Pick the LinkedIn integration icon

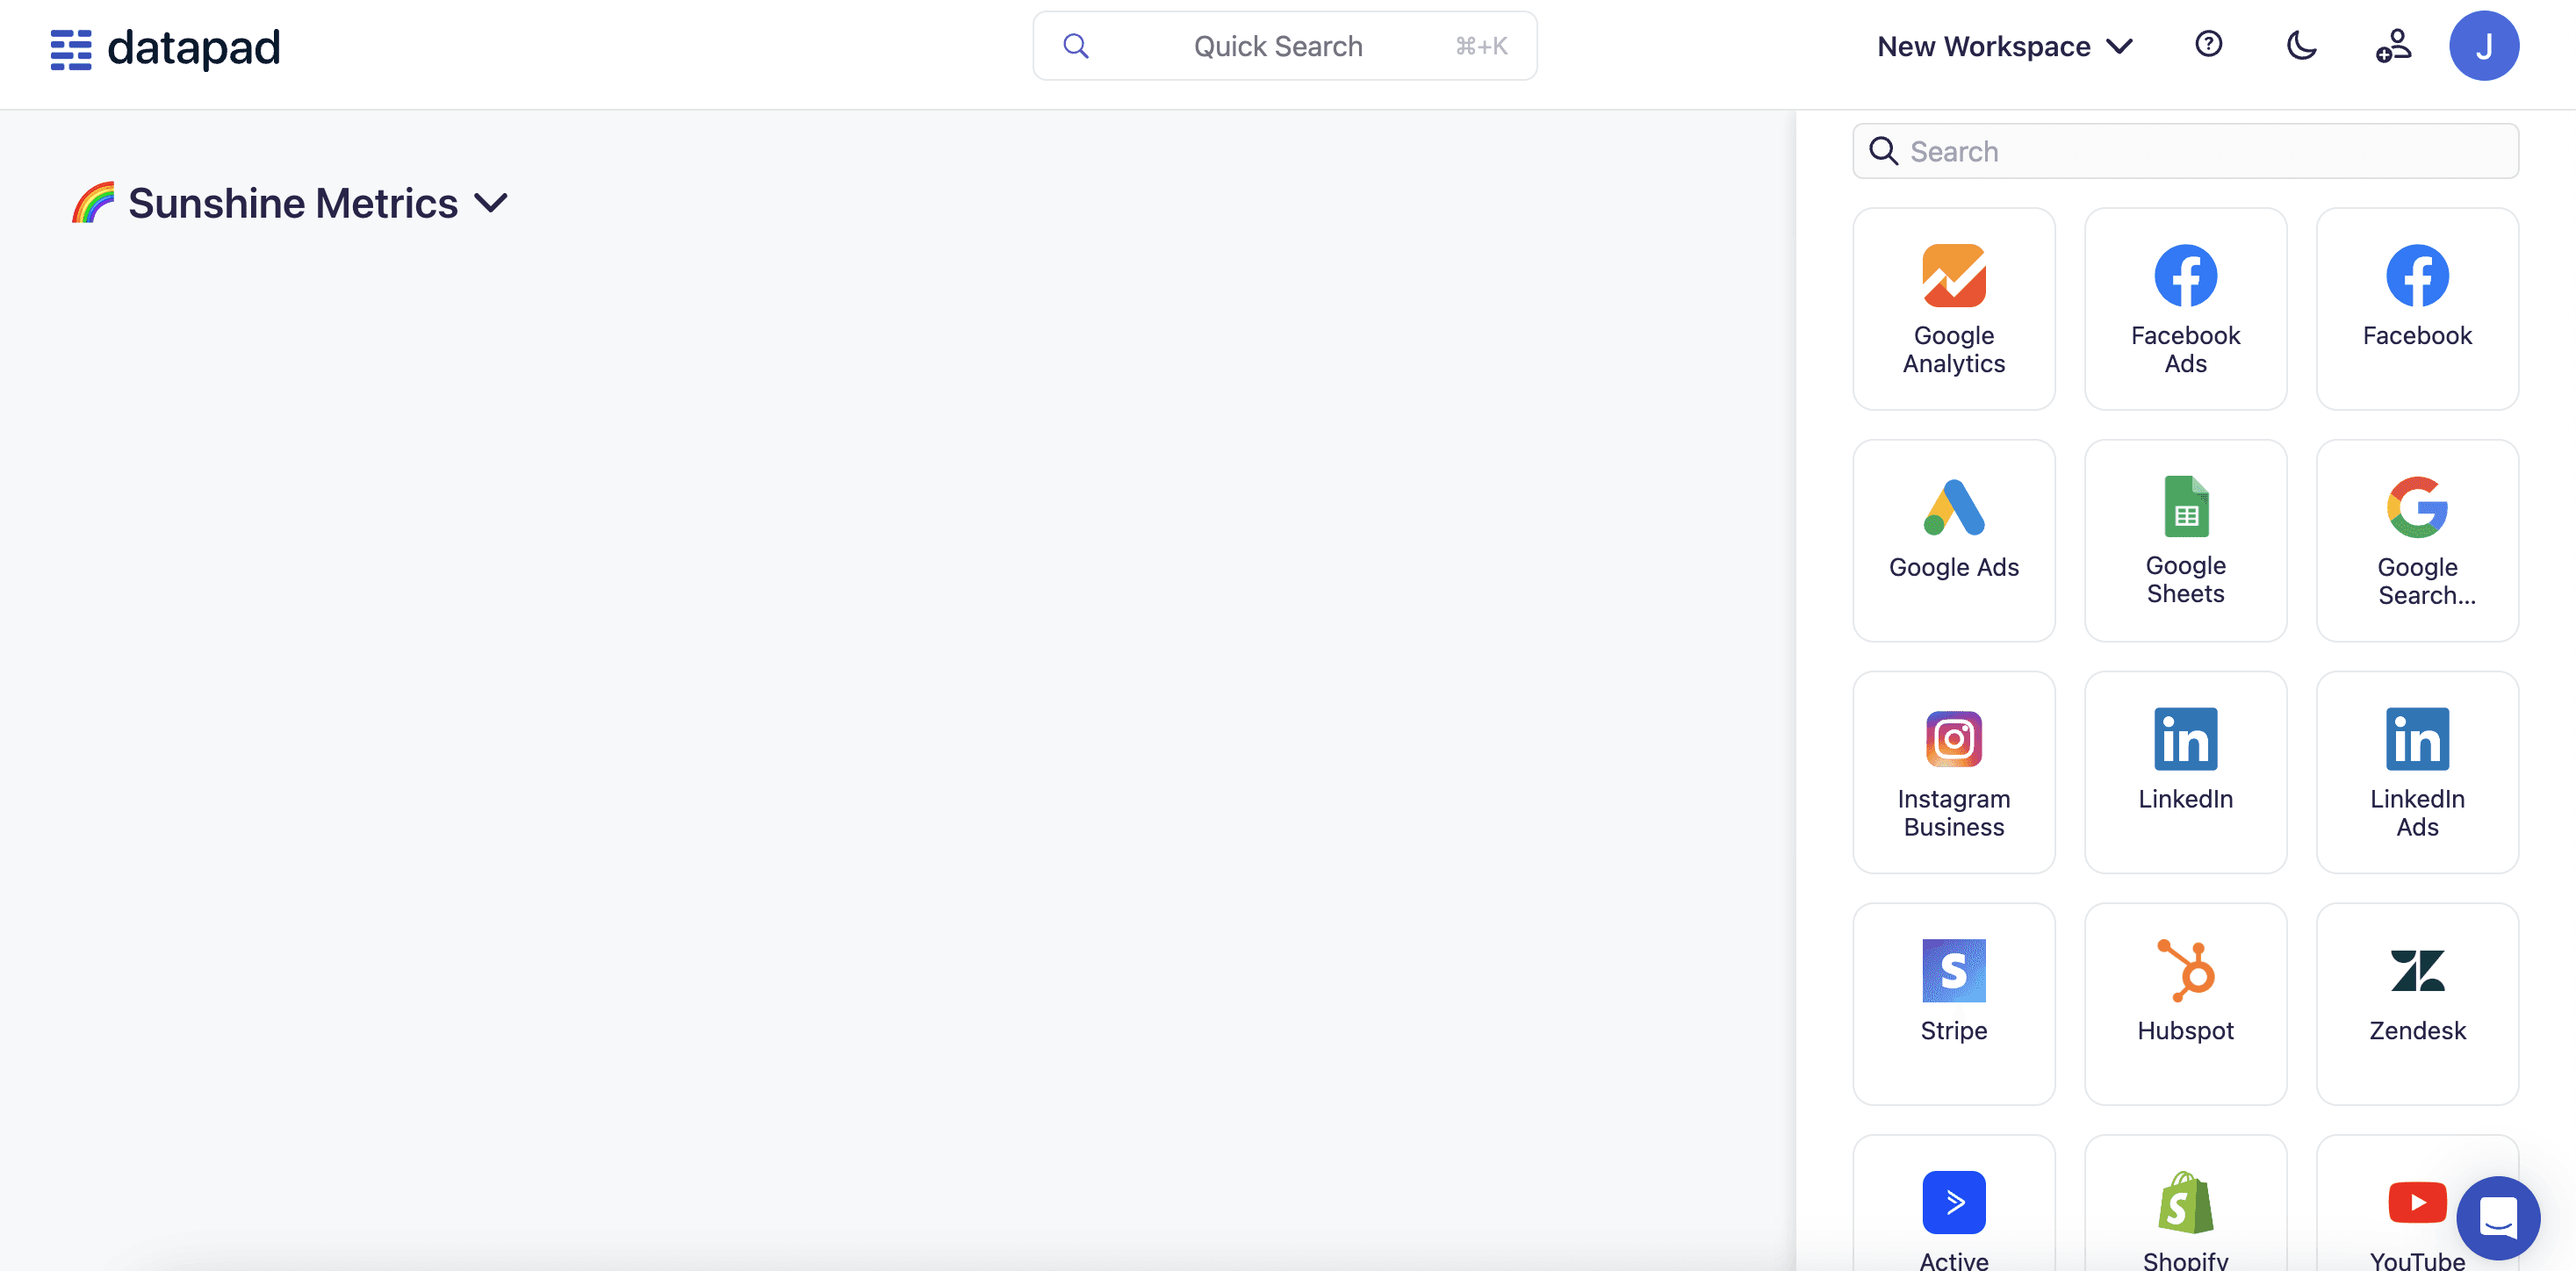(x=2185, y=739)
